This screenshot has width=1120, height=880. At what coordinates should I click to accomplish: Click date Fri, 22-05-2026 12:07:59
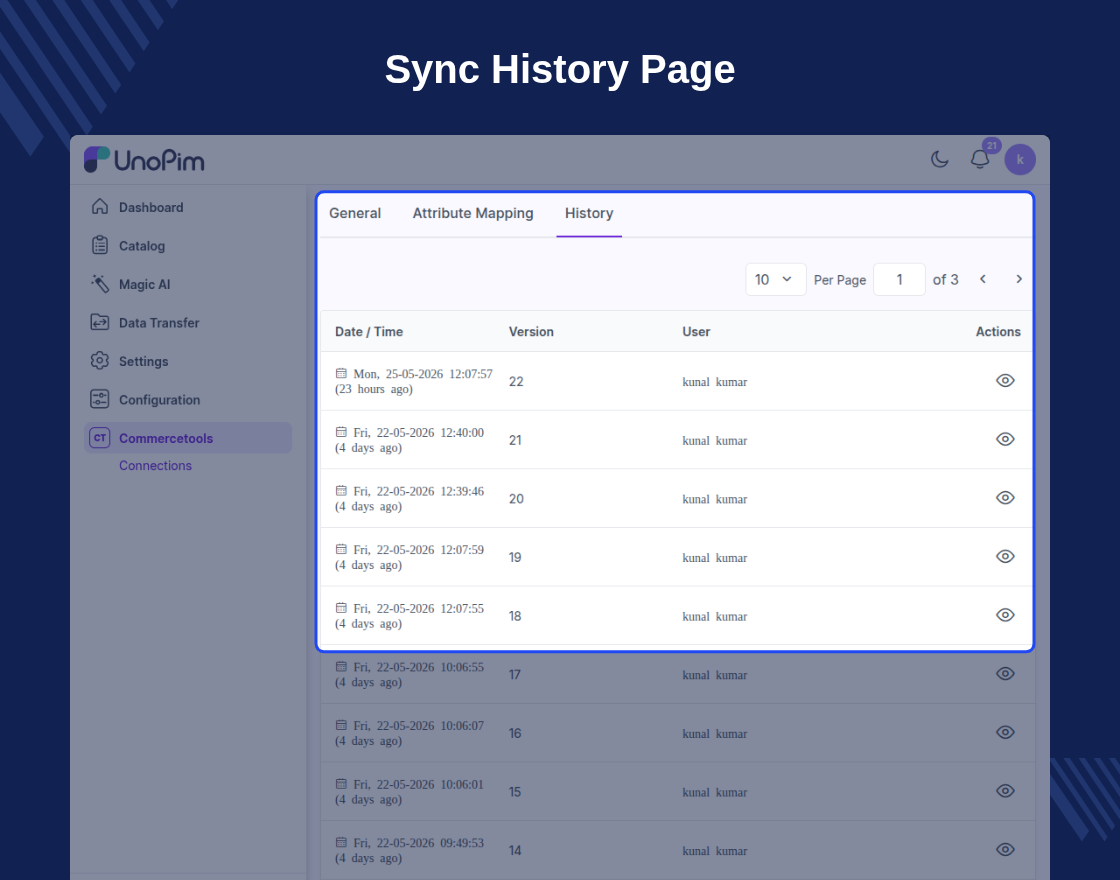pyautogui.click(x=419, y=549)
